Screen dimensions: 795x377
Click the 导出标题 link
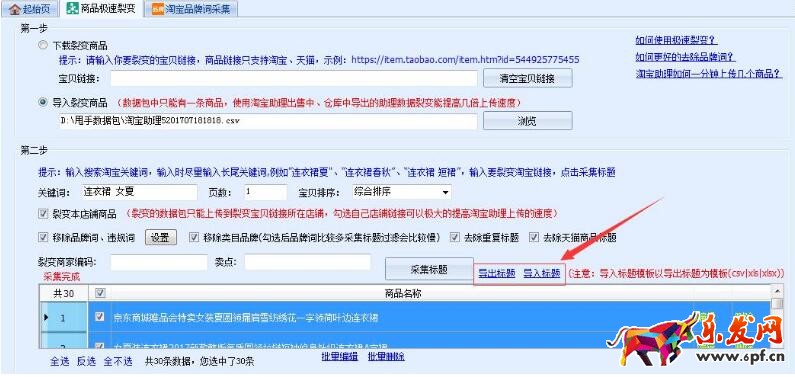click(496, 274)
